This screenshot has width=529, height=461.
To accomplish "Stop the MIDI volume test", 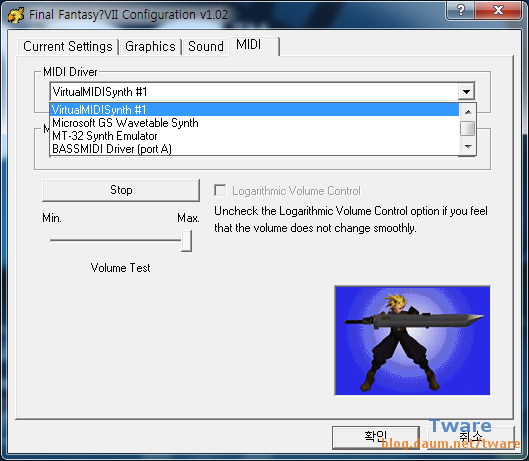I will [121, 190].
